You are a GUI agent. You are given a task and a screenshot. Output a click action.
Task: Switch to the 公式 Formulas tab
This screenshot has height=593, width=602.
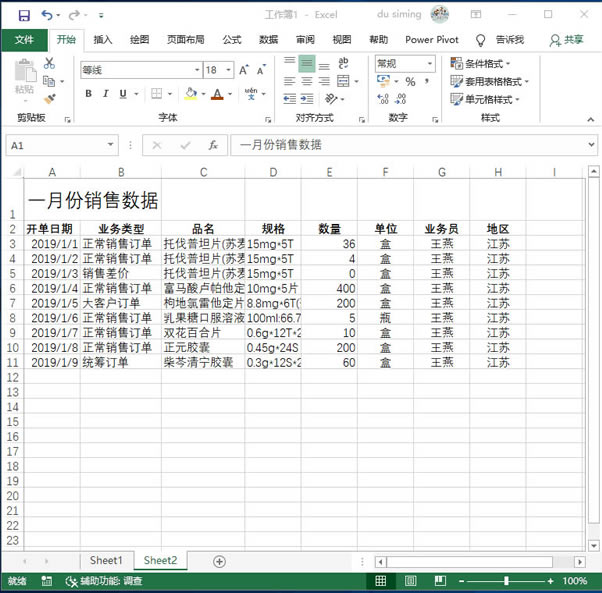232,40
